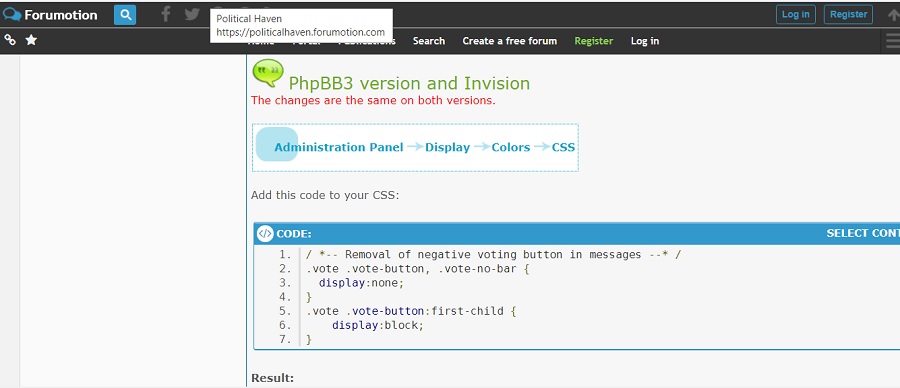Click the chain link icon in toolbar
The height and width of the screenshot is (388, 900).
(10, 40)
